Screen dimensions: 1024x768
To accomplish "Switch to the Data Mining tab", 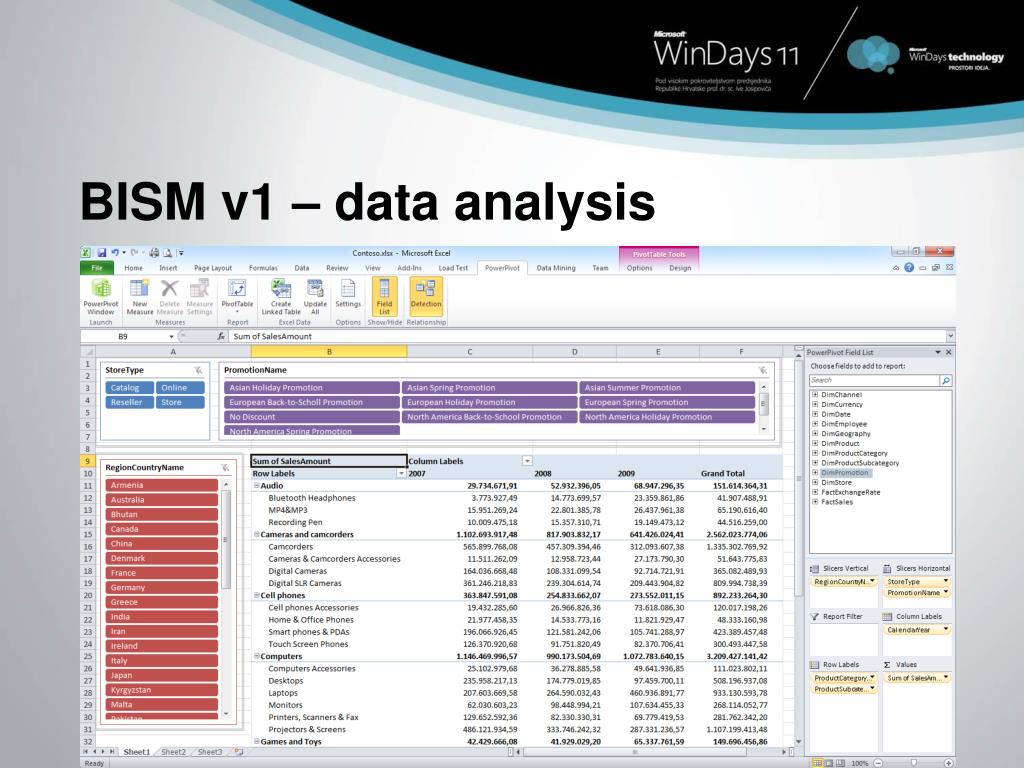I will click(x=556, y=268).
